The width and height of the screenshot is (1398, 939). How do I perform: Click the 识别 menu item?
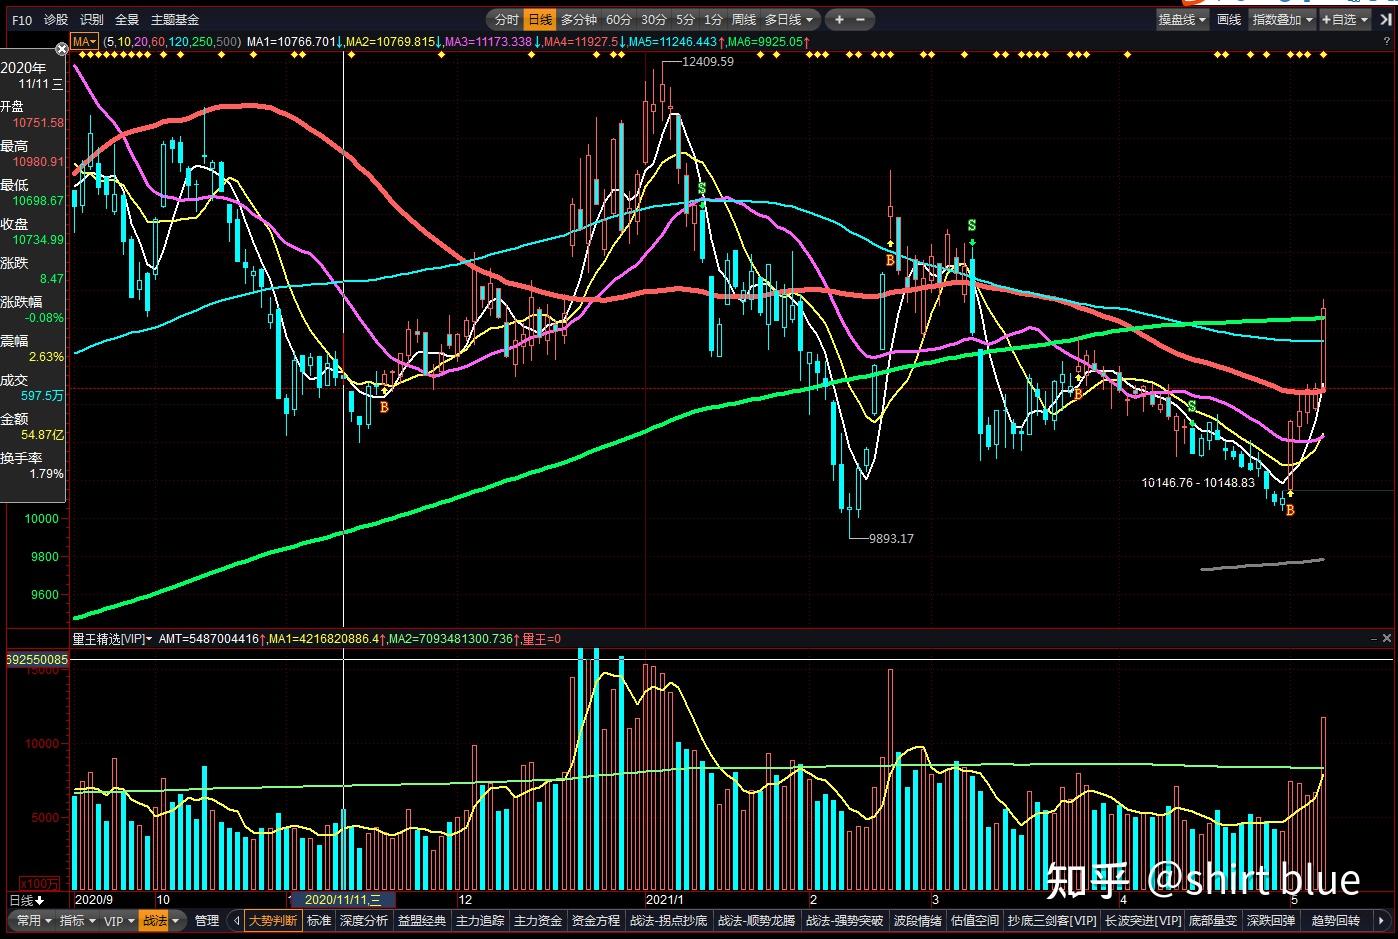click(92, 19)
